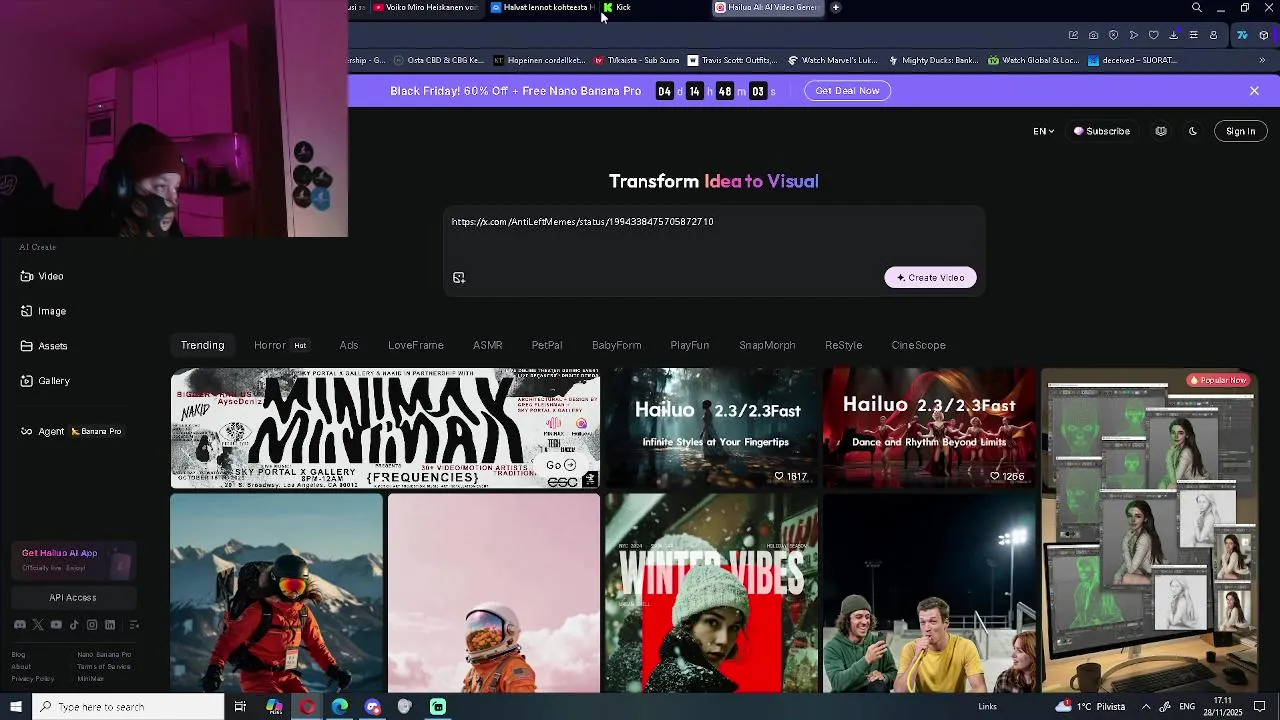
Task: Open the browser extensions cube icon
Action: 1264,35
